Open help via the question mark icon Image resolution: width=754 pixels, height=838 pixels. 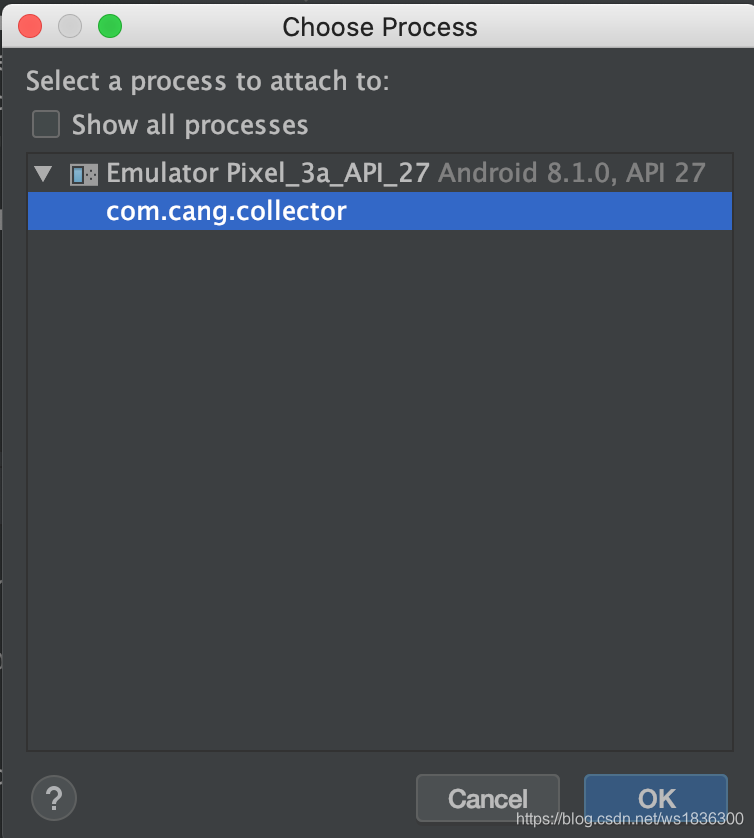(x=53, y=797)
